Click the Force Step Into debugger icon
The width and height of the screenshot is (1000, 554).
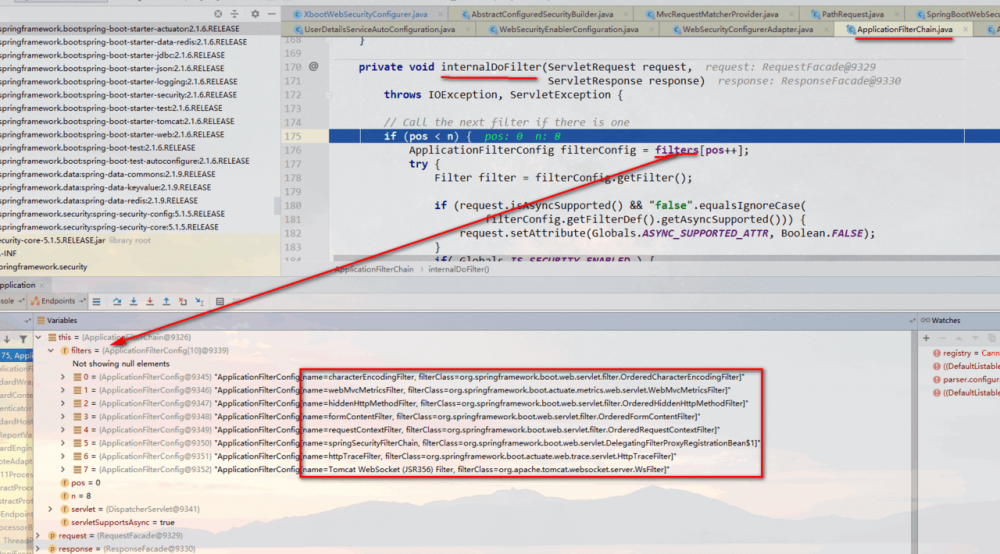pos(150,302)
